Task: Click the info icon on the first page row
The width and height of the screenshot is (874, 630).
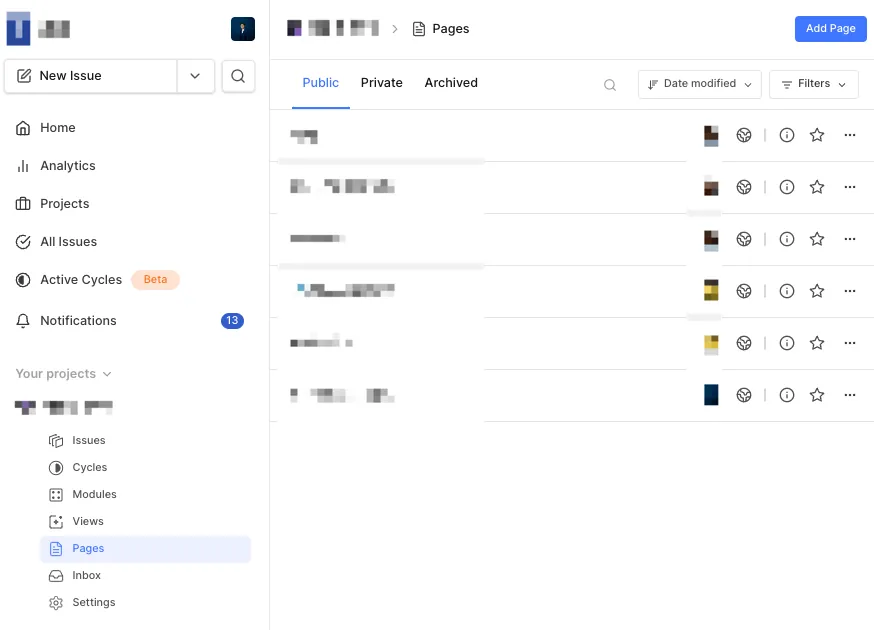Action: (x=787, y=135)
